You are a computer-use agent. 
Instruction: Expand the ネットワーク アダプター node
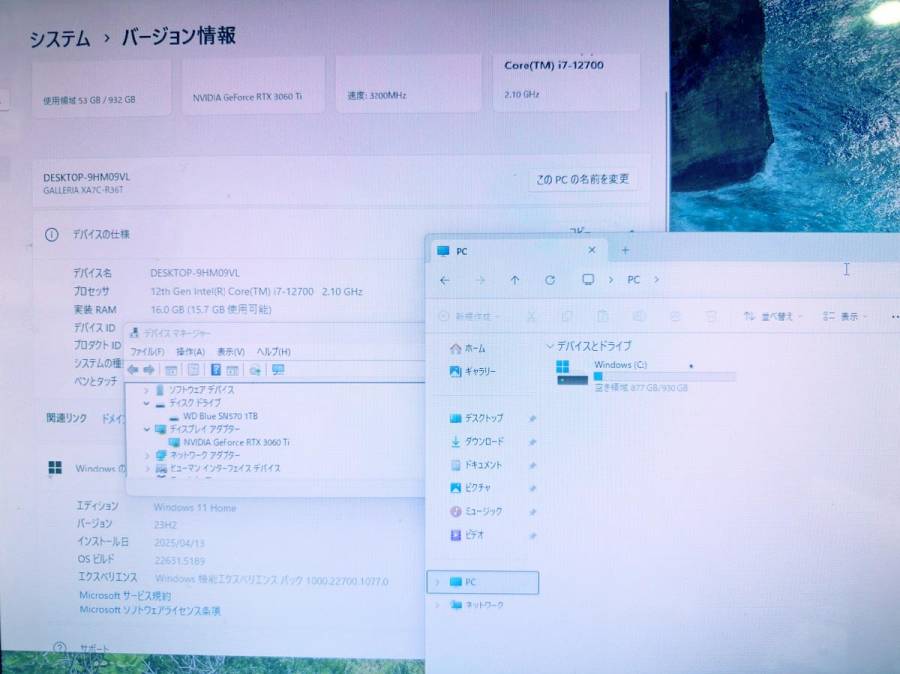147,455
